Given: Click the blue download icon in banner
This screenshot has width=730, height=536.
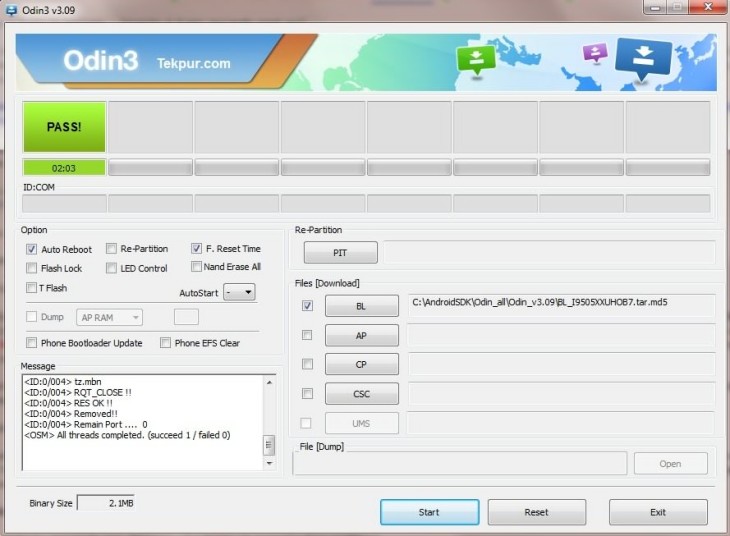Looking at the screenshot, I should (643, 58).
